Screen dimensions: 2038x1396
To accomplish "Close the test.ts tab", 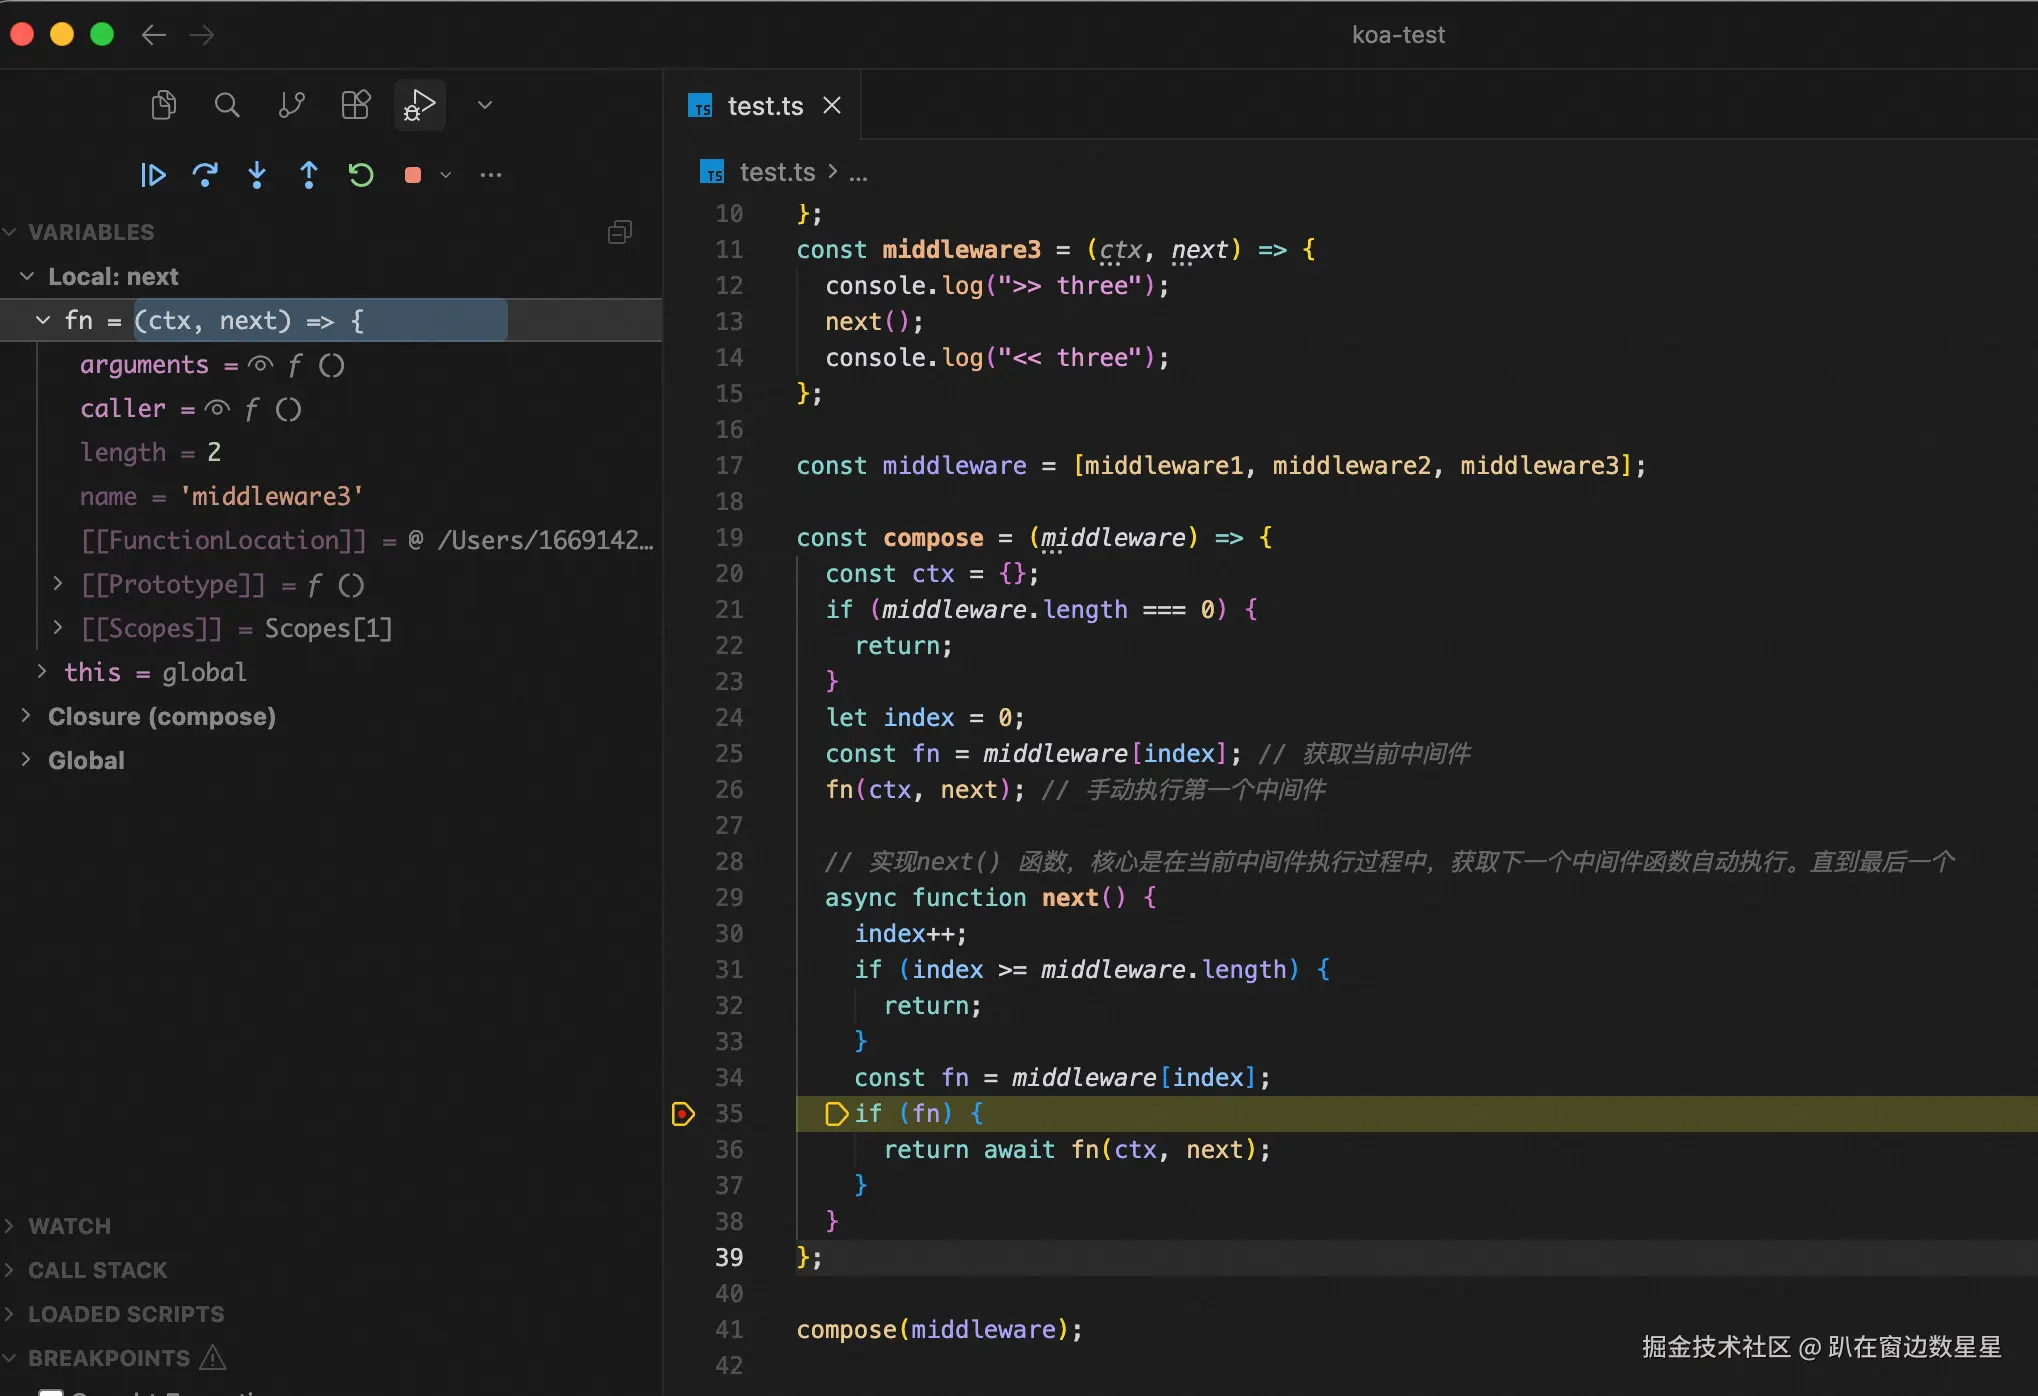I will [x=832, y=106].
